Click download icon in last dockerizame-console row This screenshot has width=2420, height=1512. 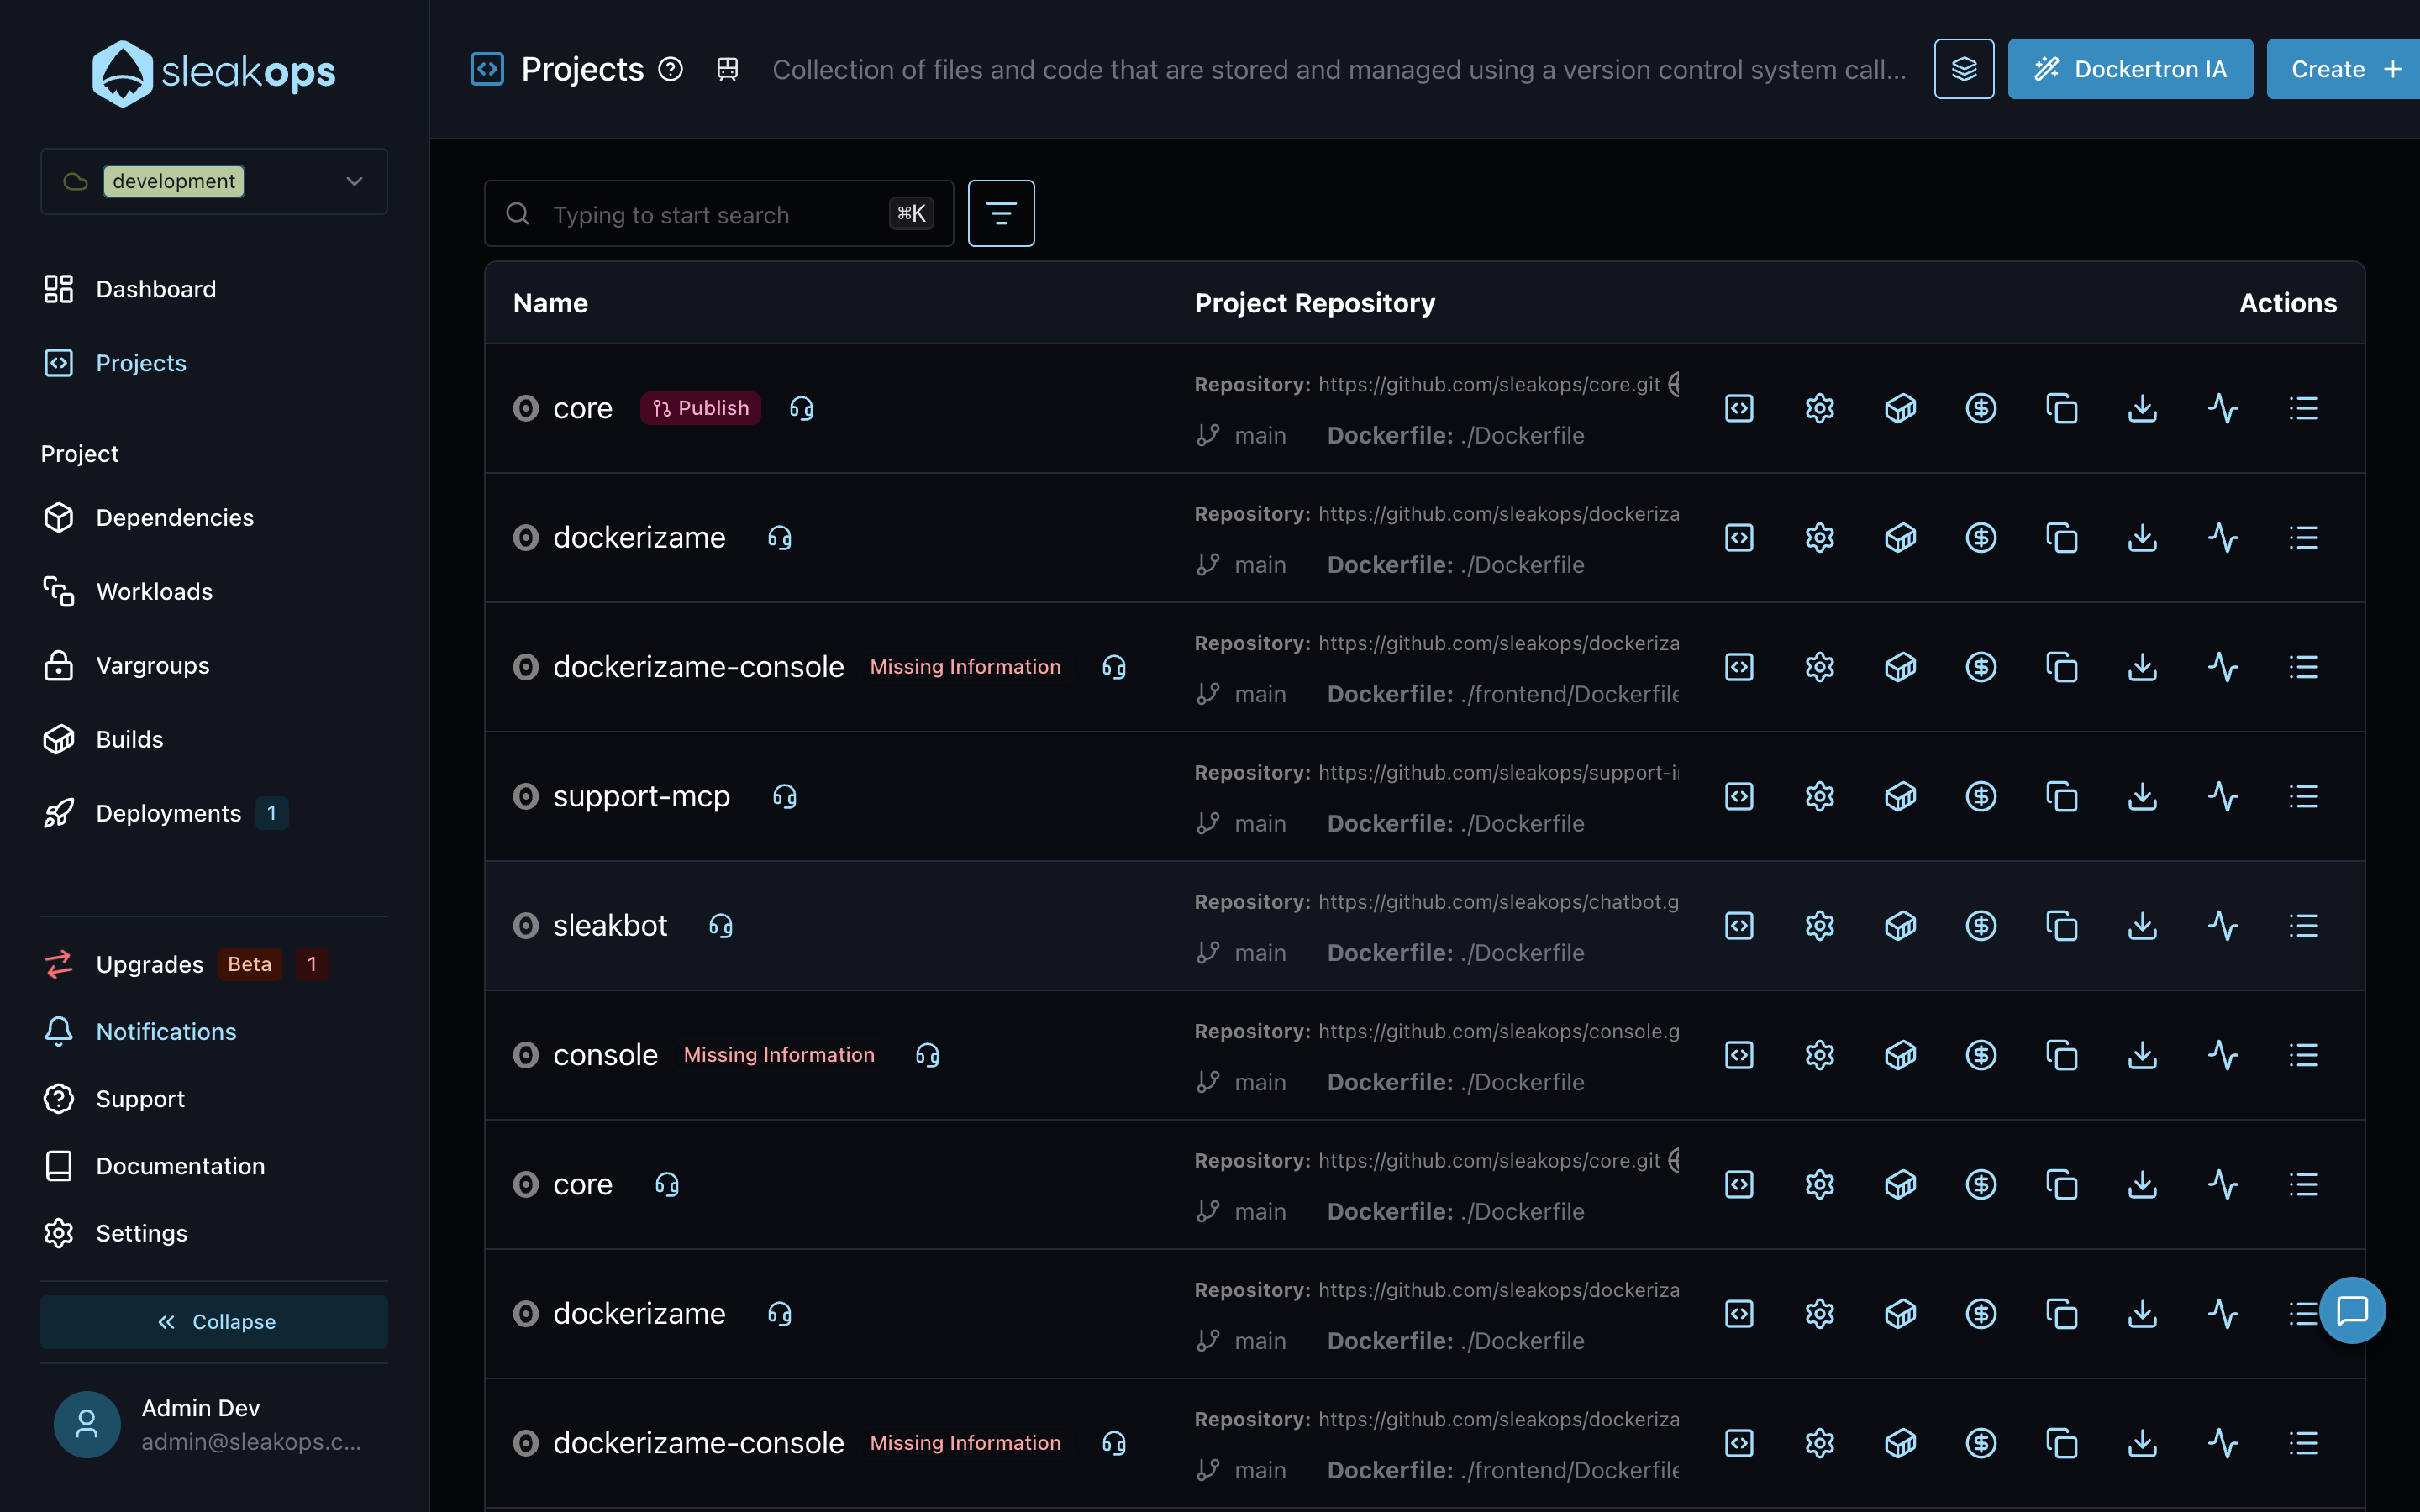(2142, 1443)
